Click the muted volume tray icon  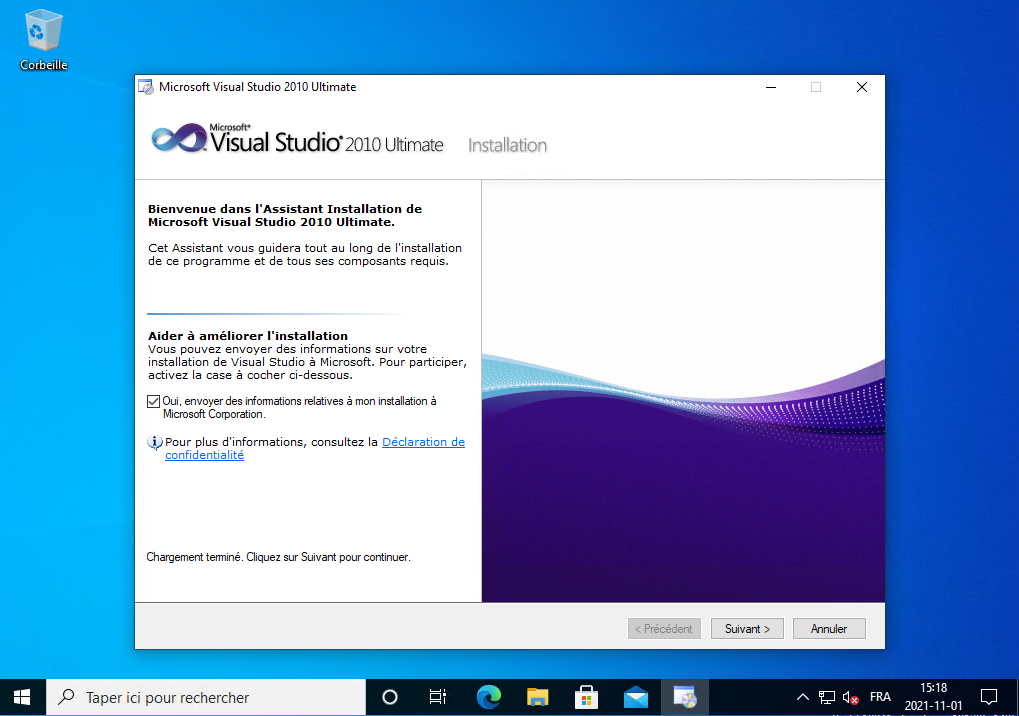[x=851, y=697]
